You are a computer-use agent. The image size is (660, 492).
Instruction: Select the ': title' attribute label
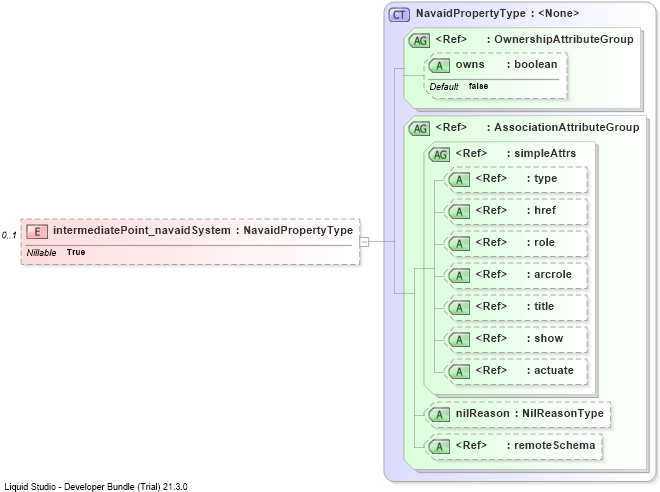(540, 306)
